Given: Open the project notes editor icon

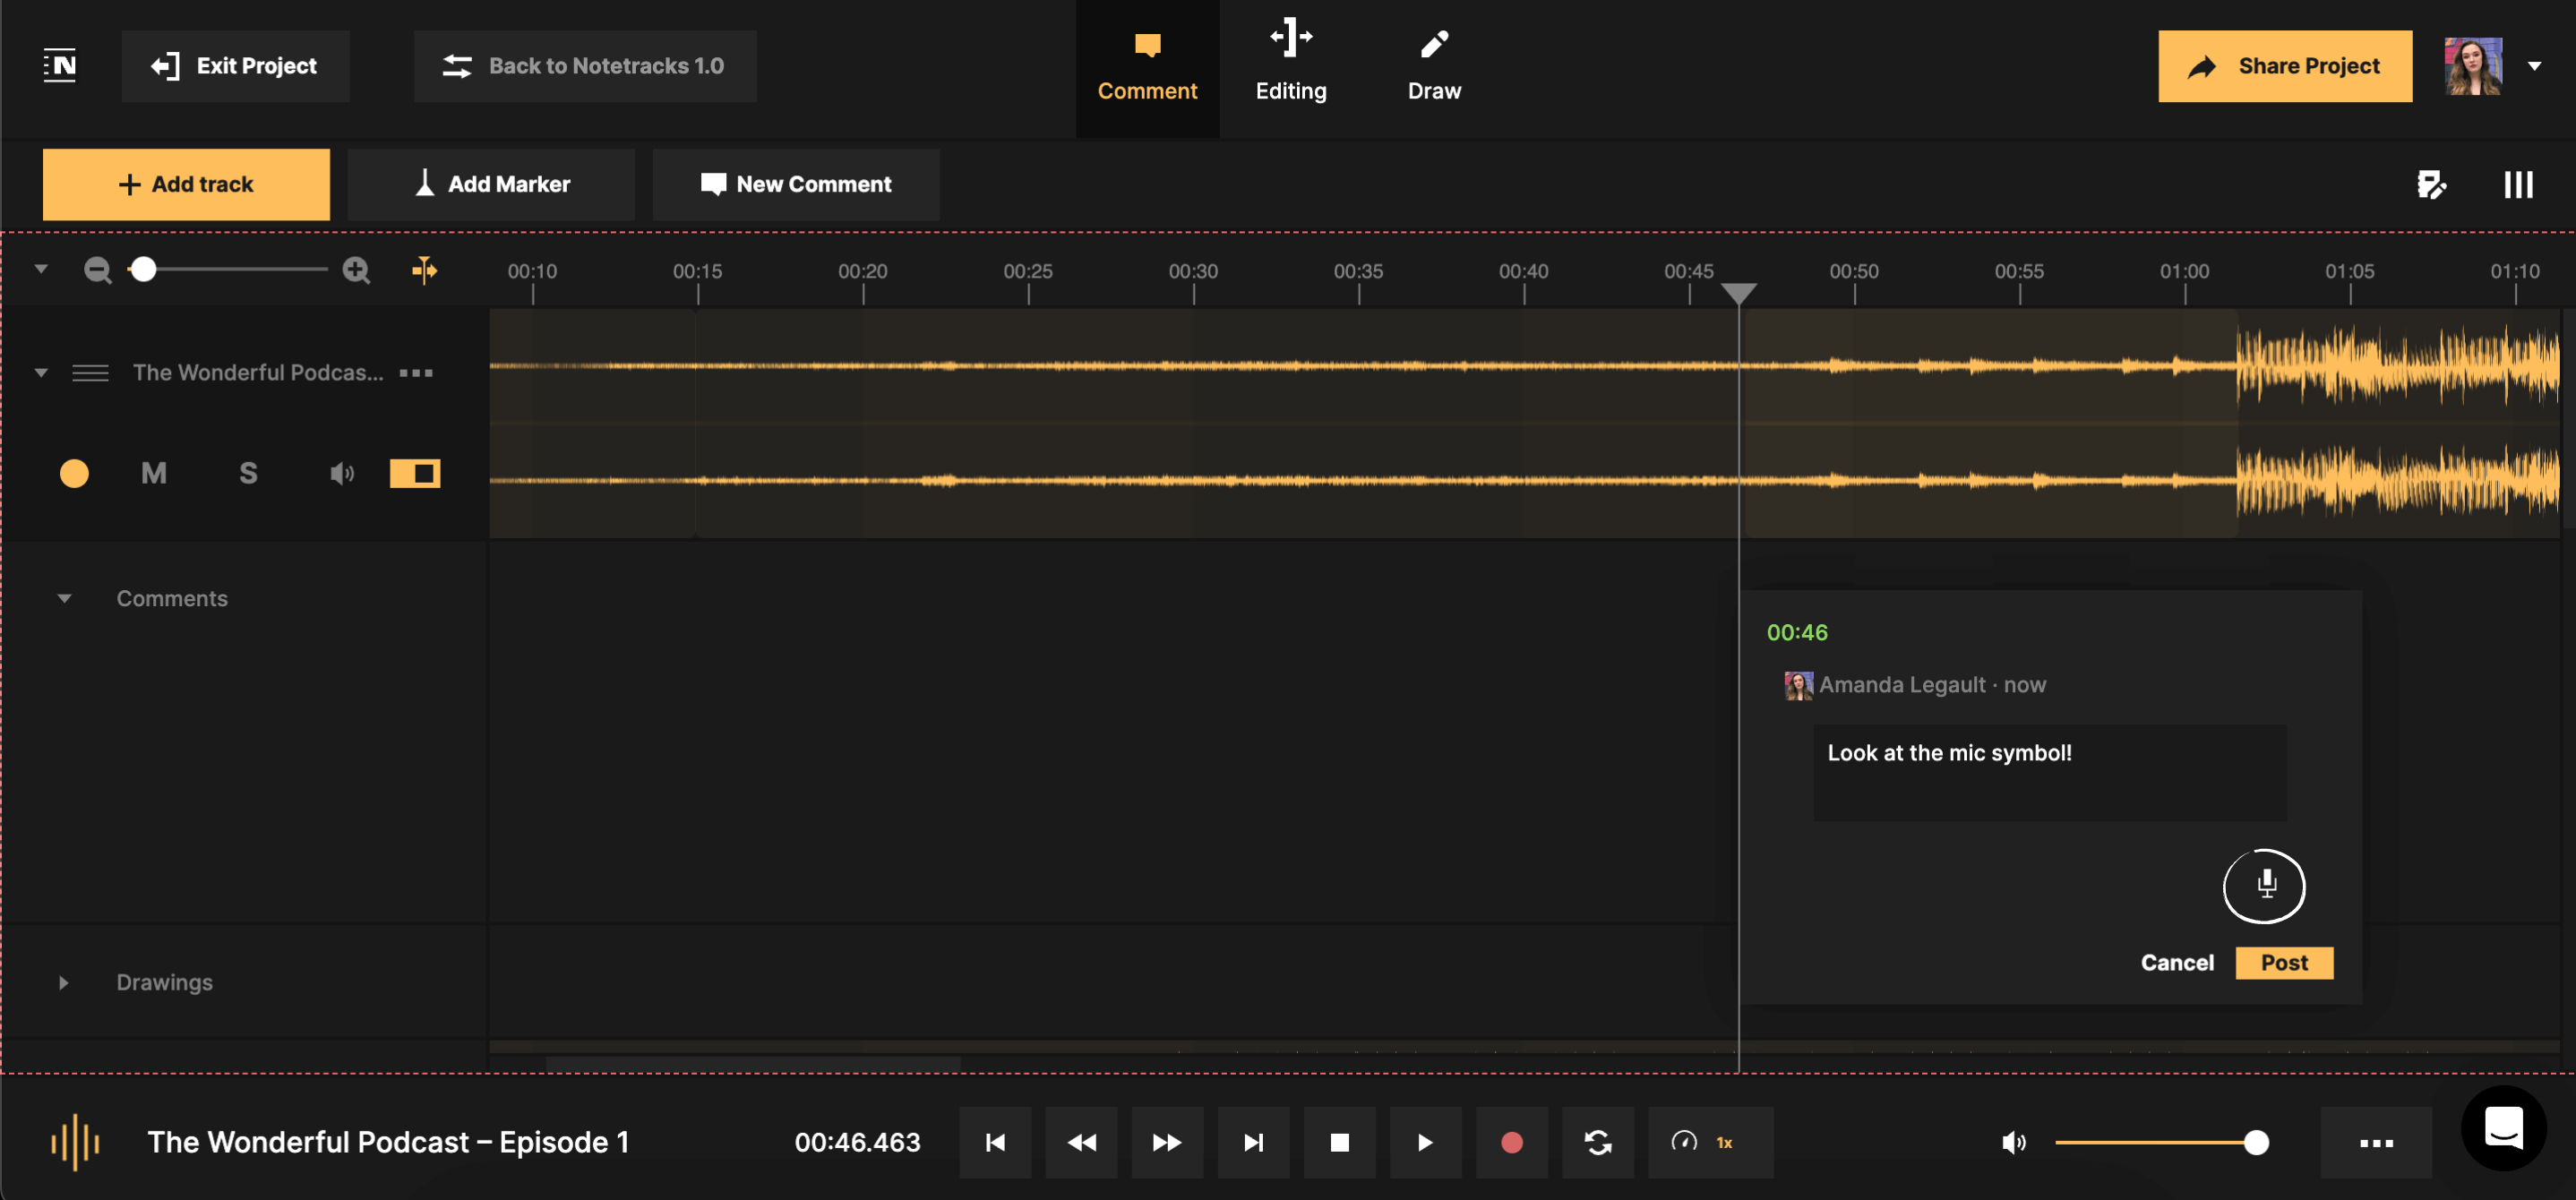Looking at the screenshot, I should pyautogui.click(x=2432, y=184).
